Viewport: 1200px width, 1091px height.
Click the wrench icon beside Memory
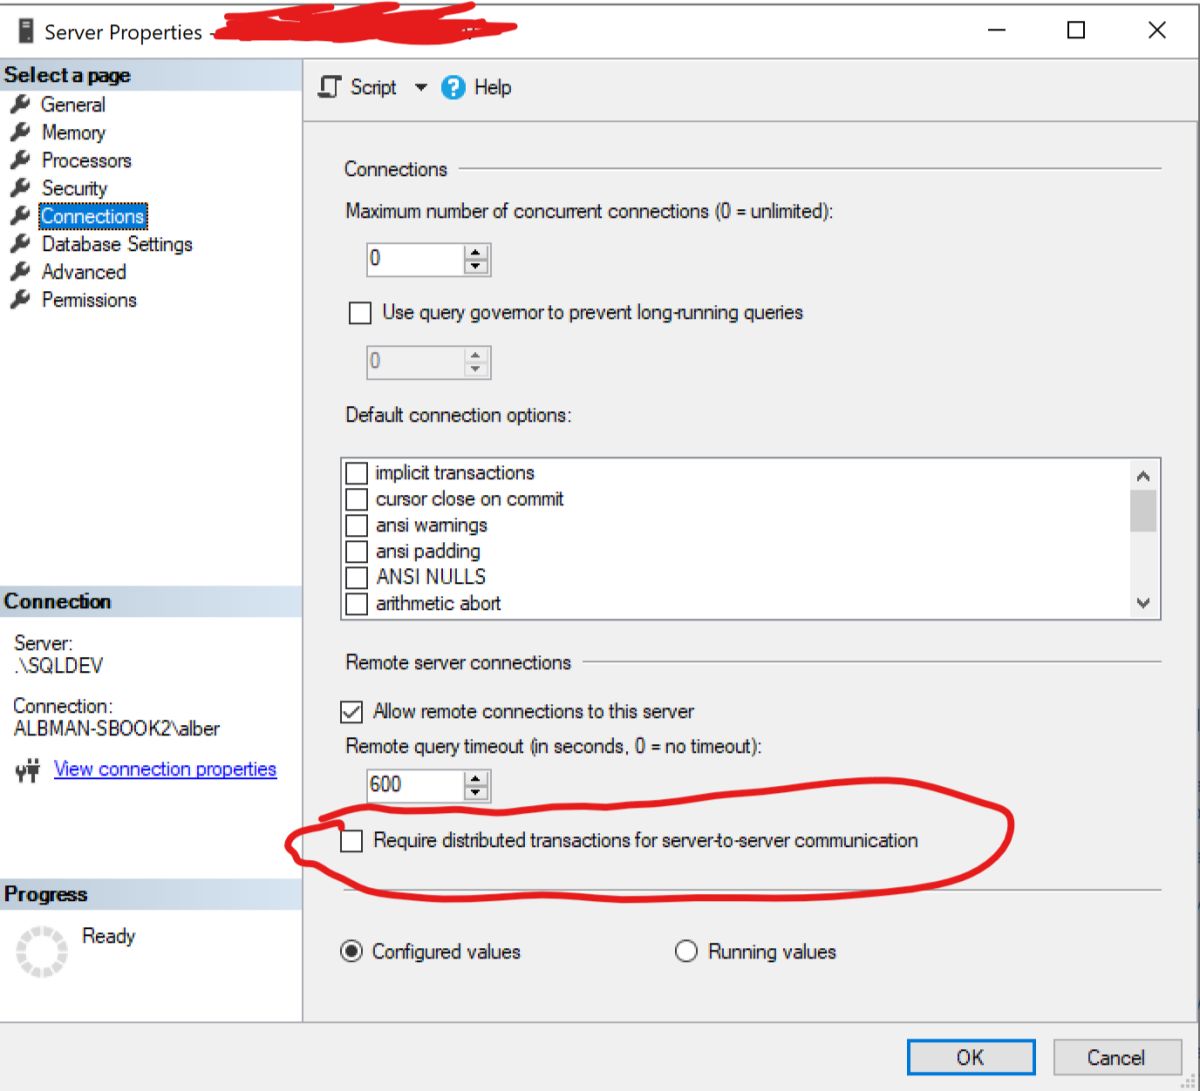tap(20, 132)
